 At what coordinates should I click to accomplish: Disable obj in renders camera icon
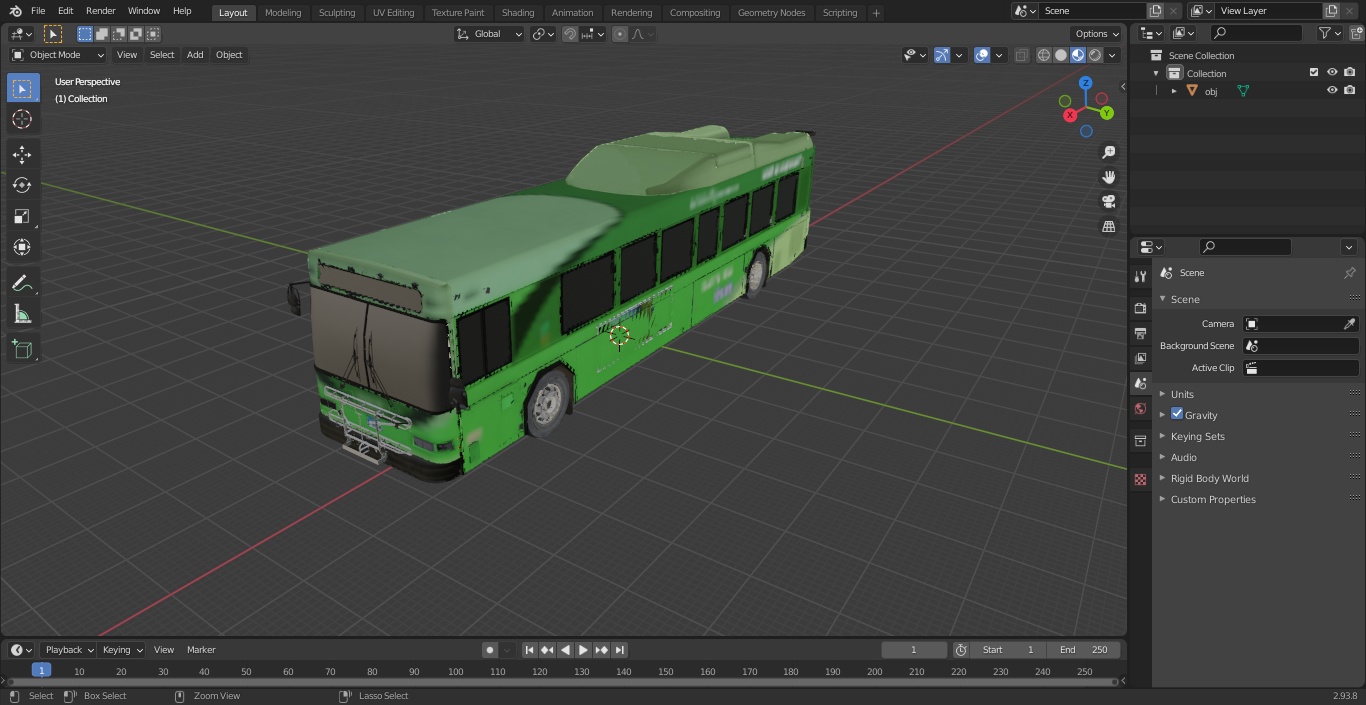point(1349,90)
